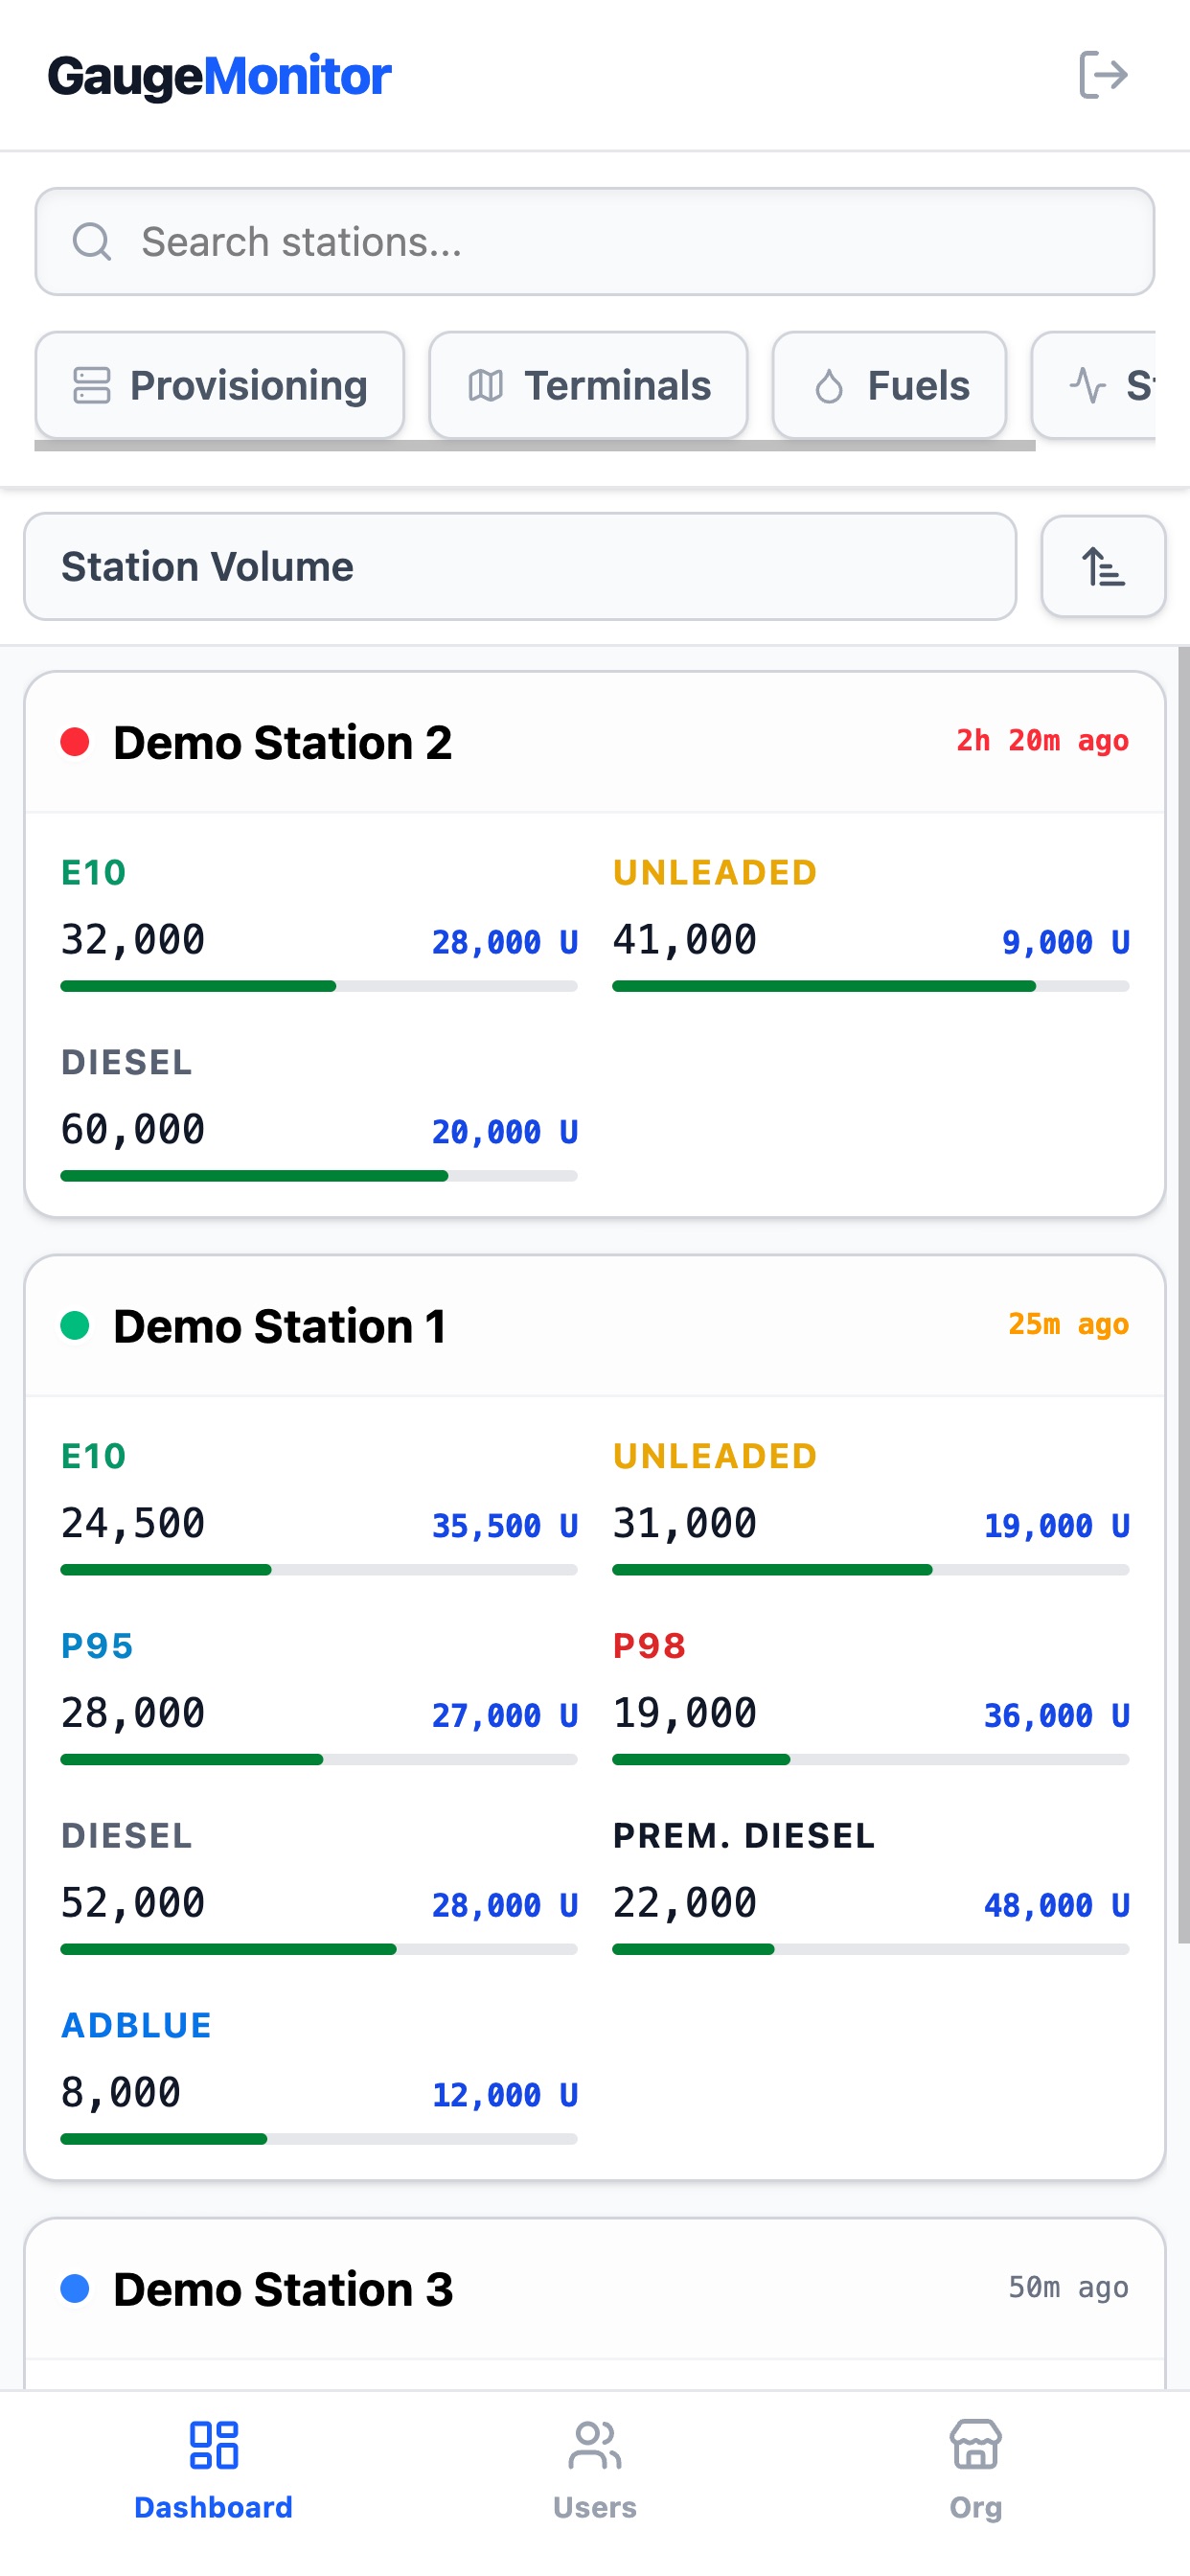Click Demo Station 1 Diesel 52,000 value

(133, 1904)
